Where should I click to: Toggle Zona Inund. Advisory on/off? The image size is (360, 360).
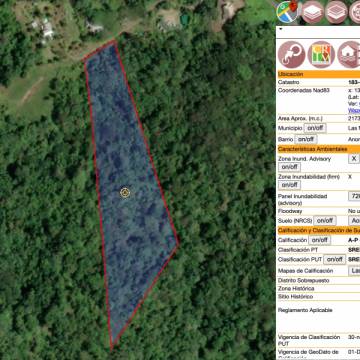[290, 167]
